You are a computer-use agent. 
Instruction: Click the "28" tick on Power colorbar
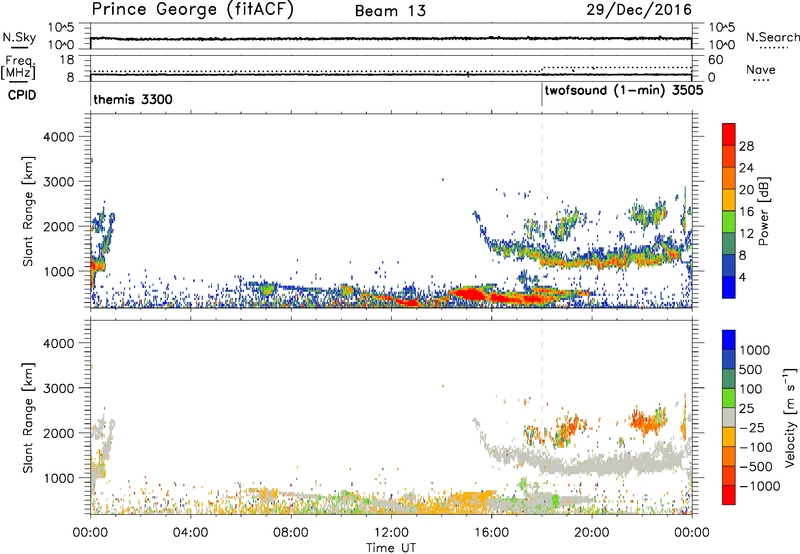(746, 146)
